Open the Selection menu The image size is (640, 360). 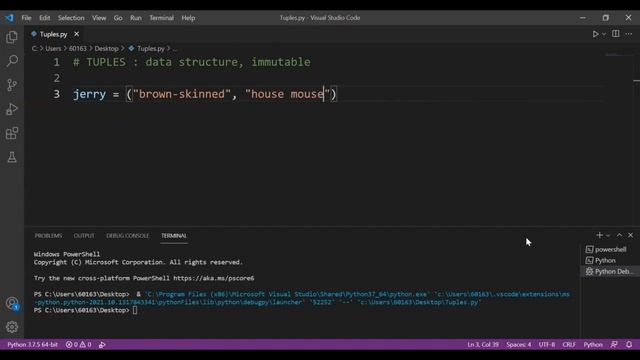[71, 18]
